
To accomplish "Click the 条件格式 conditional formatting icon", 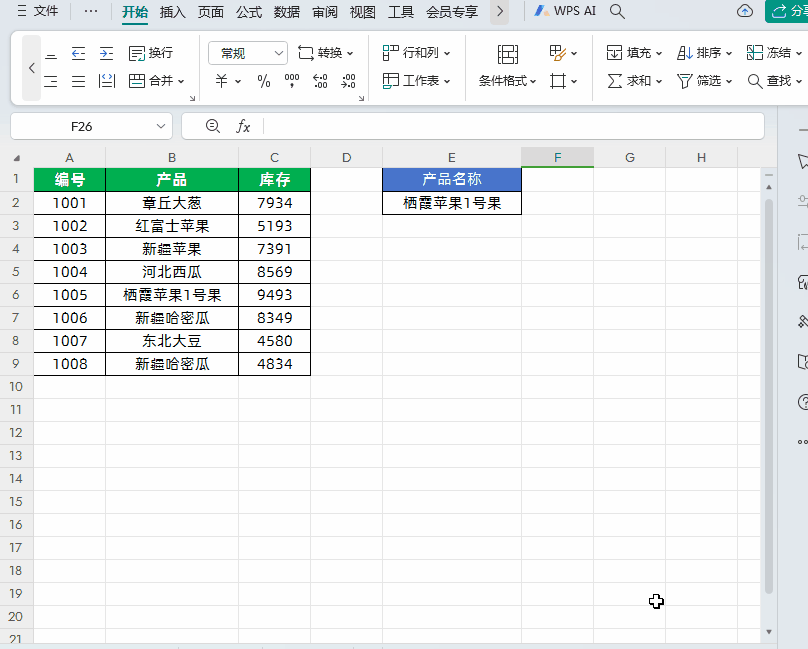I will coord(508,54).
